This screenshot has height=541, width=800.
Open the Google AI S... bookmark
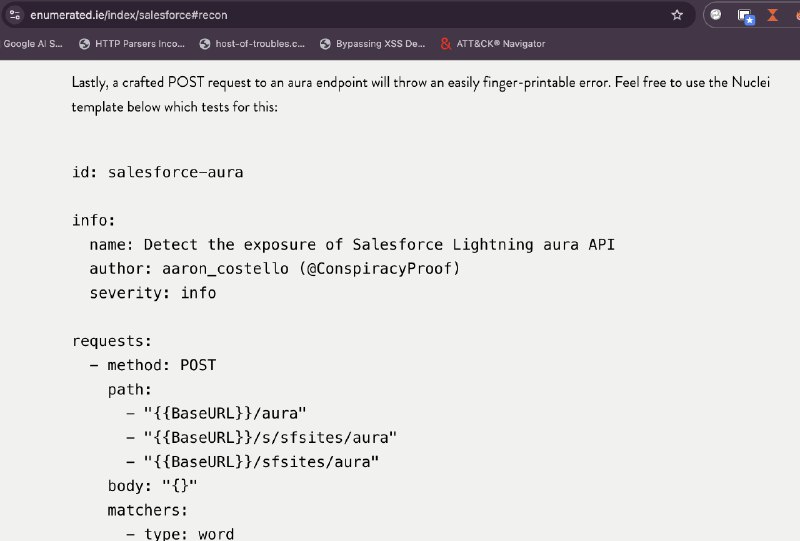[x=33, y=43]
